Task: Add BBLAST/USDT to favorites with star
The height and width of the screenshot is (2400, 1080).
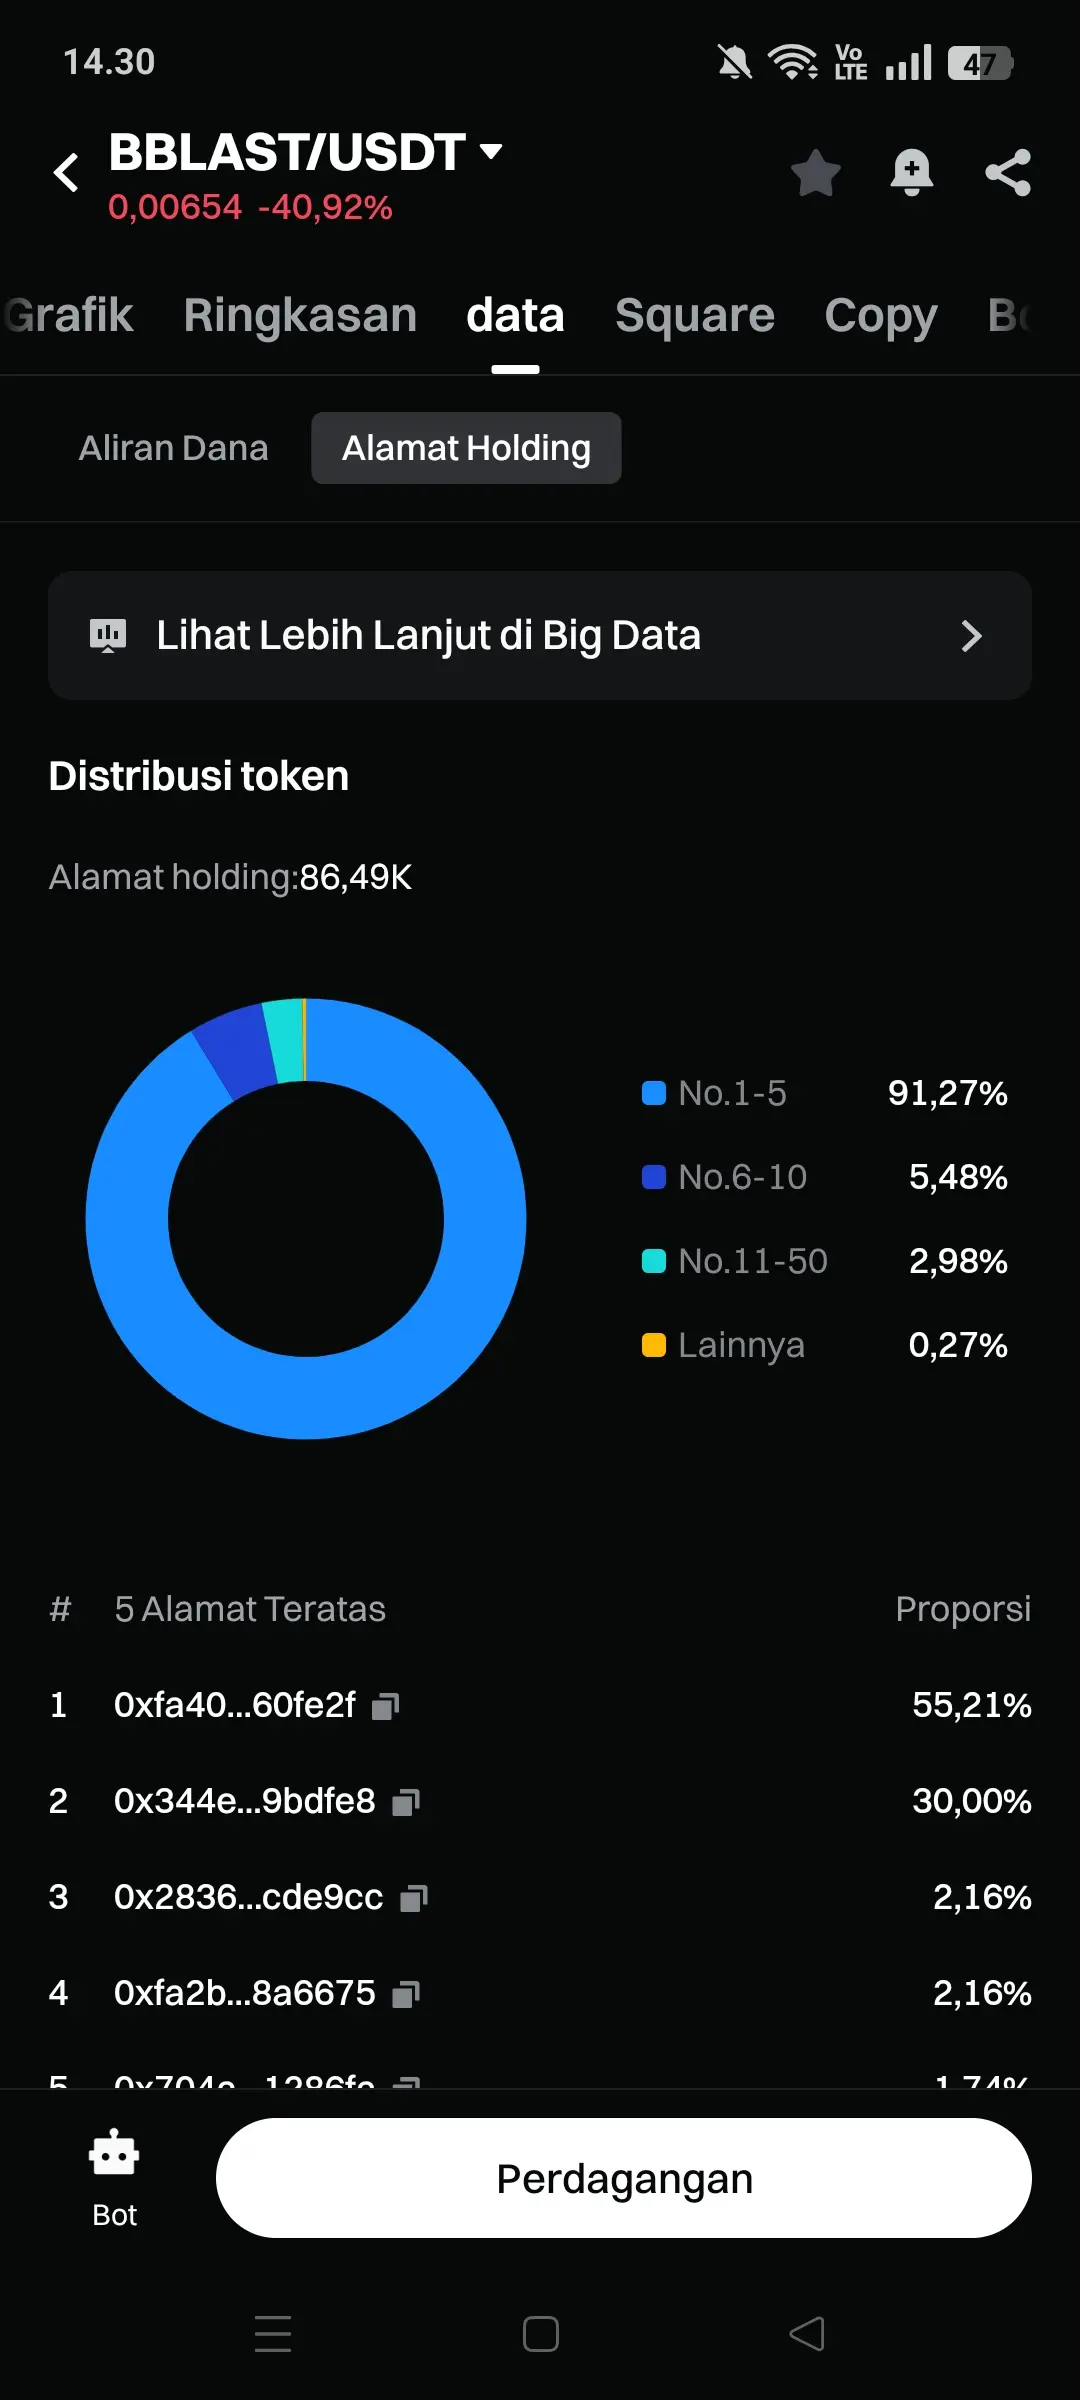Action: tap(816, 172)
